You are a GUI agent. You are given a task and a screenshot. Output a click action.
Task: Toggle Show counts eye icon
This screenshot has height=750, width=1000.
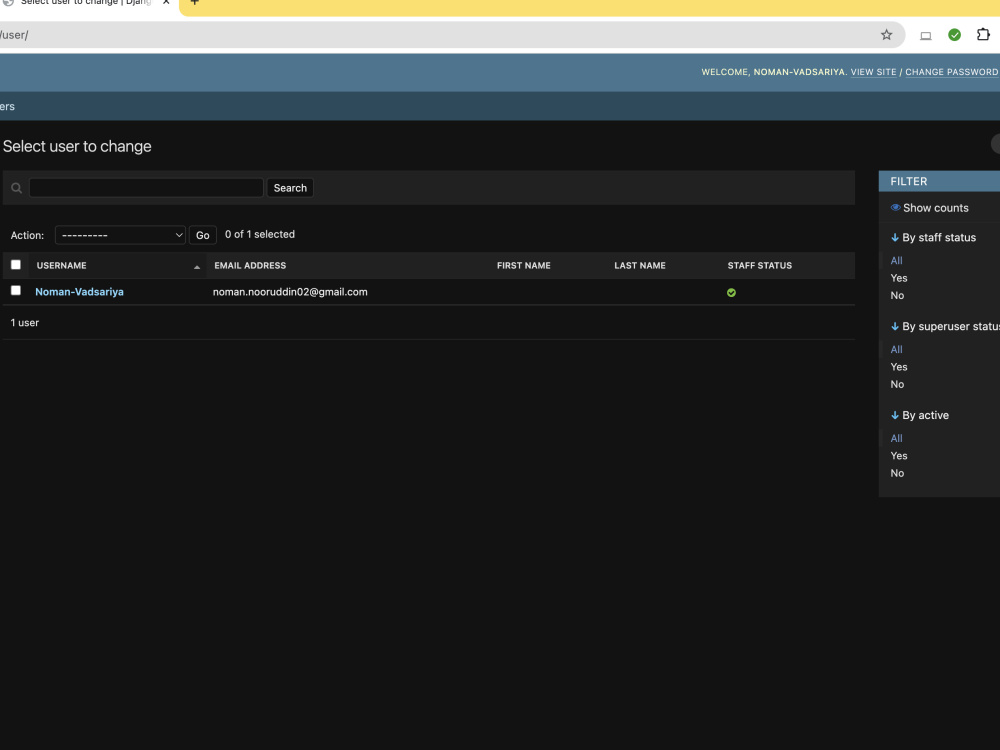click(895, 208)
